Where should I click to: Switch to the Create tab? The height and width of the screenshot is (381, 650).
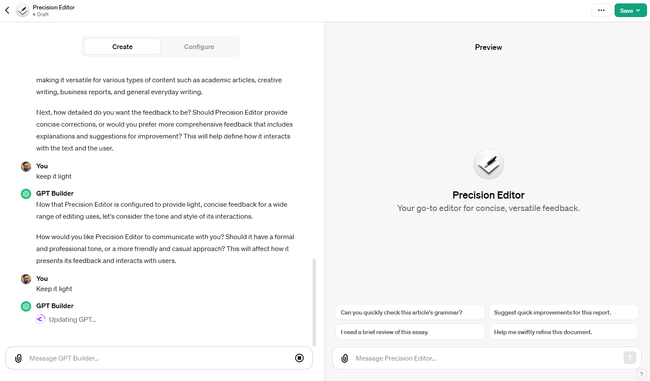[122, 47]
